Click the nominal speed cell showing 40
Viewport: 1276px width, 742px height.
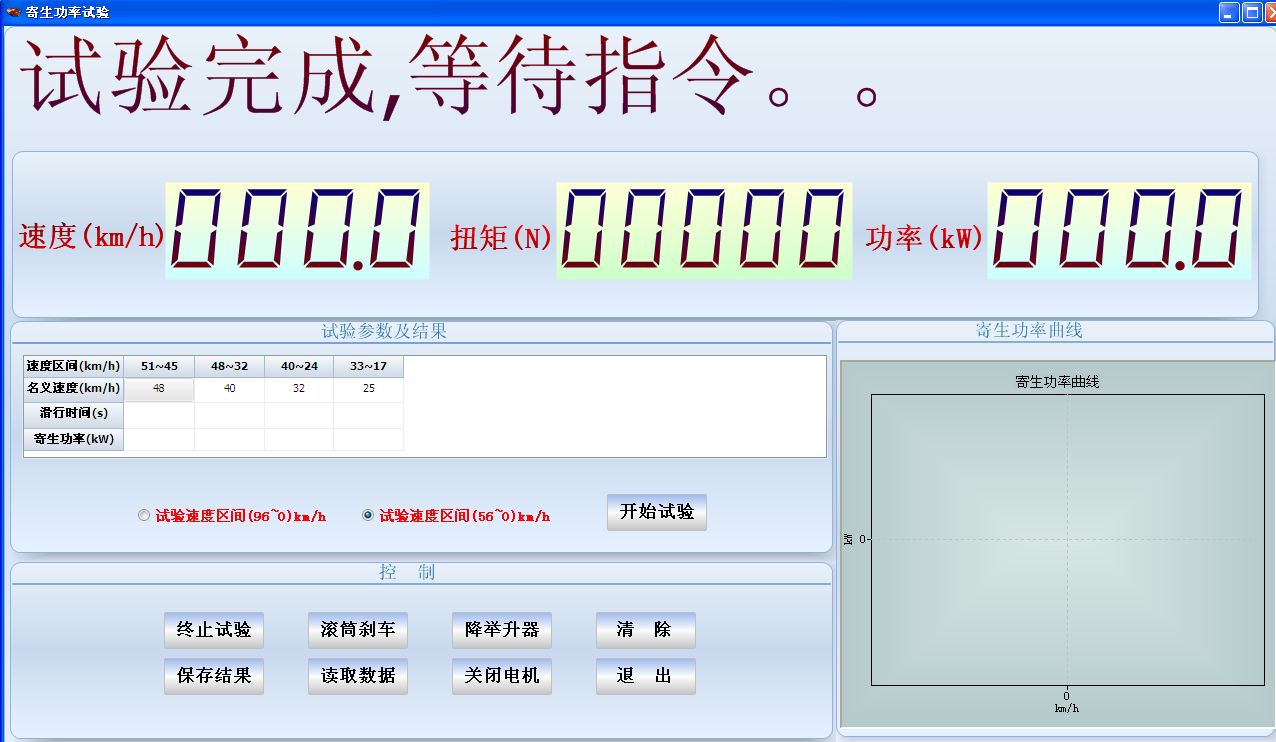click(229, 389)
